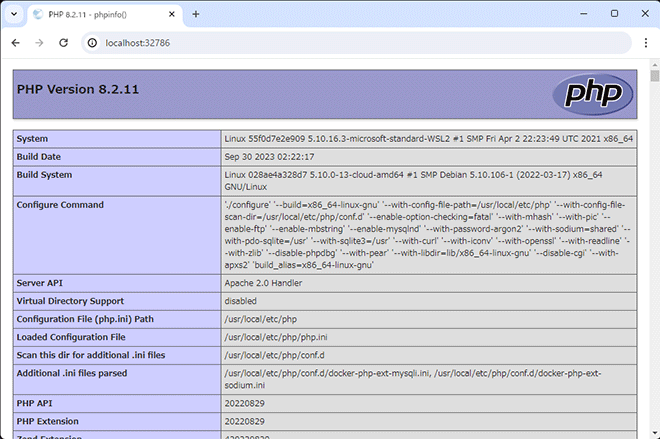660x439 pixels.
Task: Click the System value starting "Linux 55f0d7e2e909"
Action: (x=428, y=139)
